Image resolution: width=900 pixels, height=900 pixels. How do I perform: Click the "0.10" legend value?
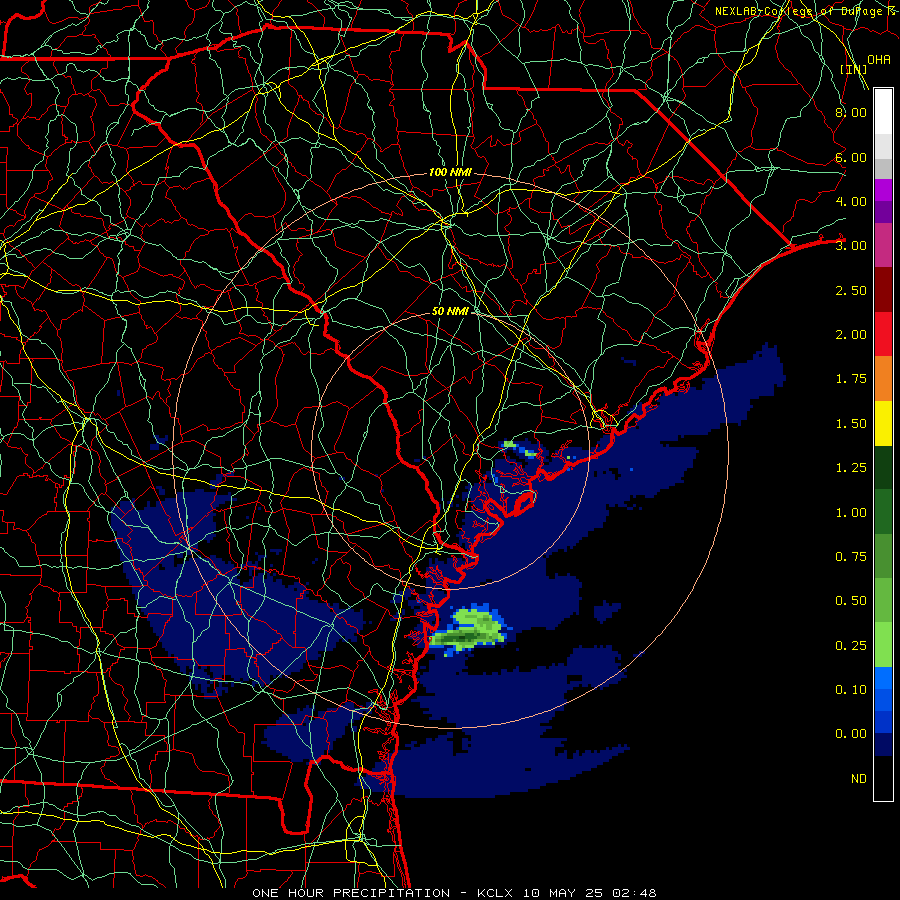pyautogui.click(x=851, y=690)
